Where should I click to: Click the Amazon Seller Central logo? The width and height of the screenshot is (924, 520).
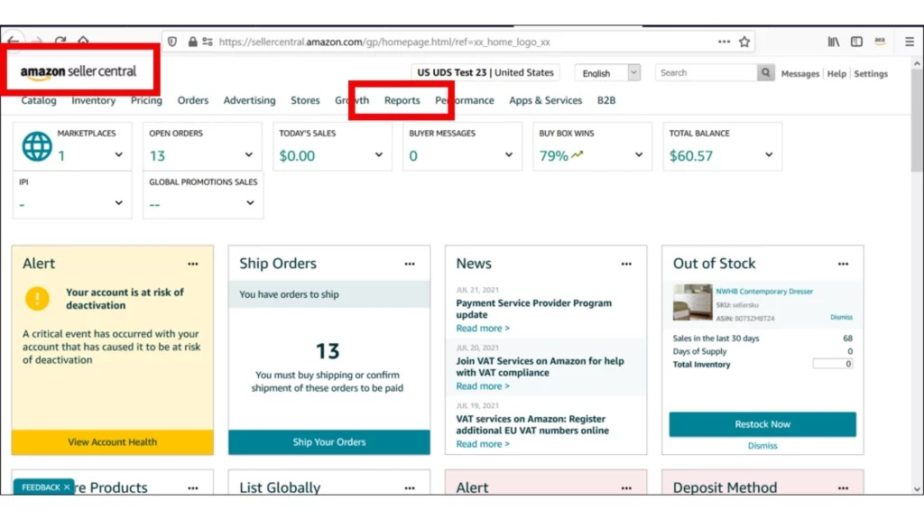point(78,72)
